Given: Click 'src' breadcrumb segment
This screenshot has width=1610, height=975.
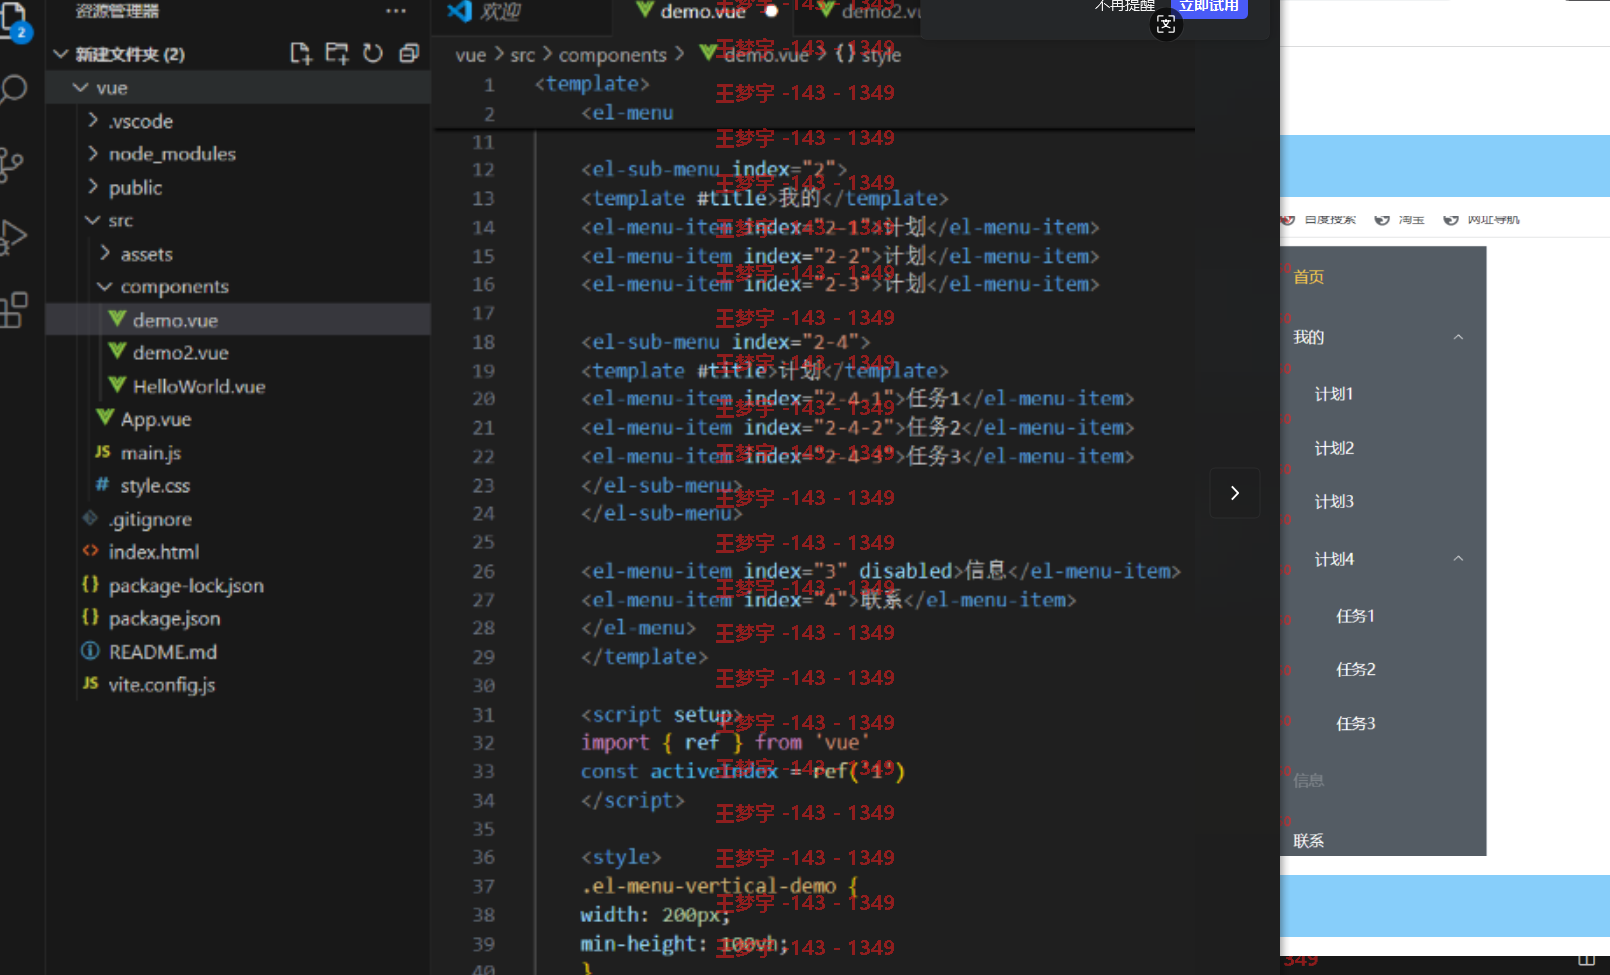Looking at the screenshot, I should [x=523, y=55].
